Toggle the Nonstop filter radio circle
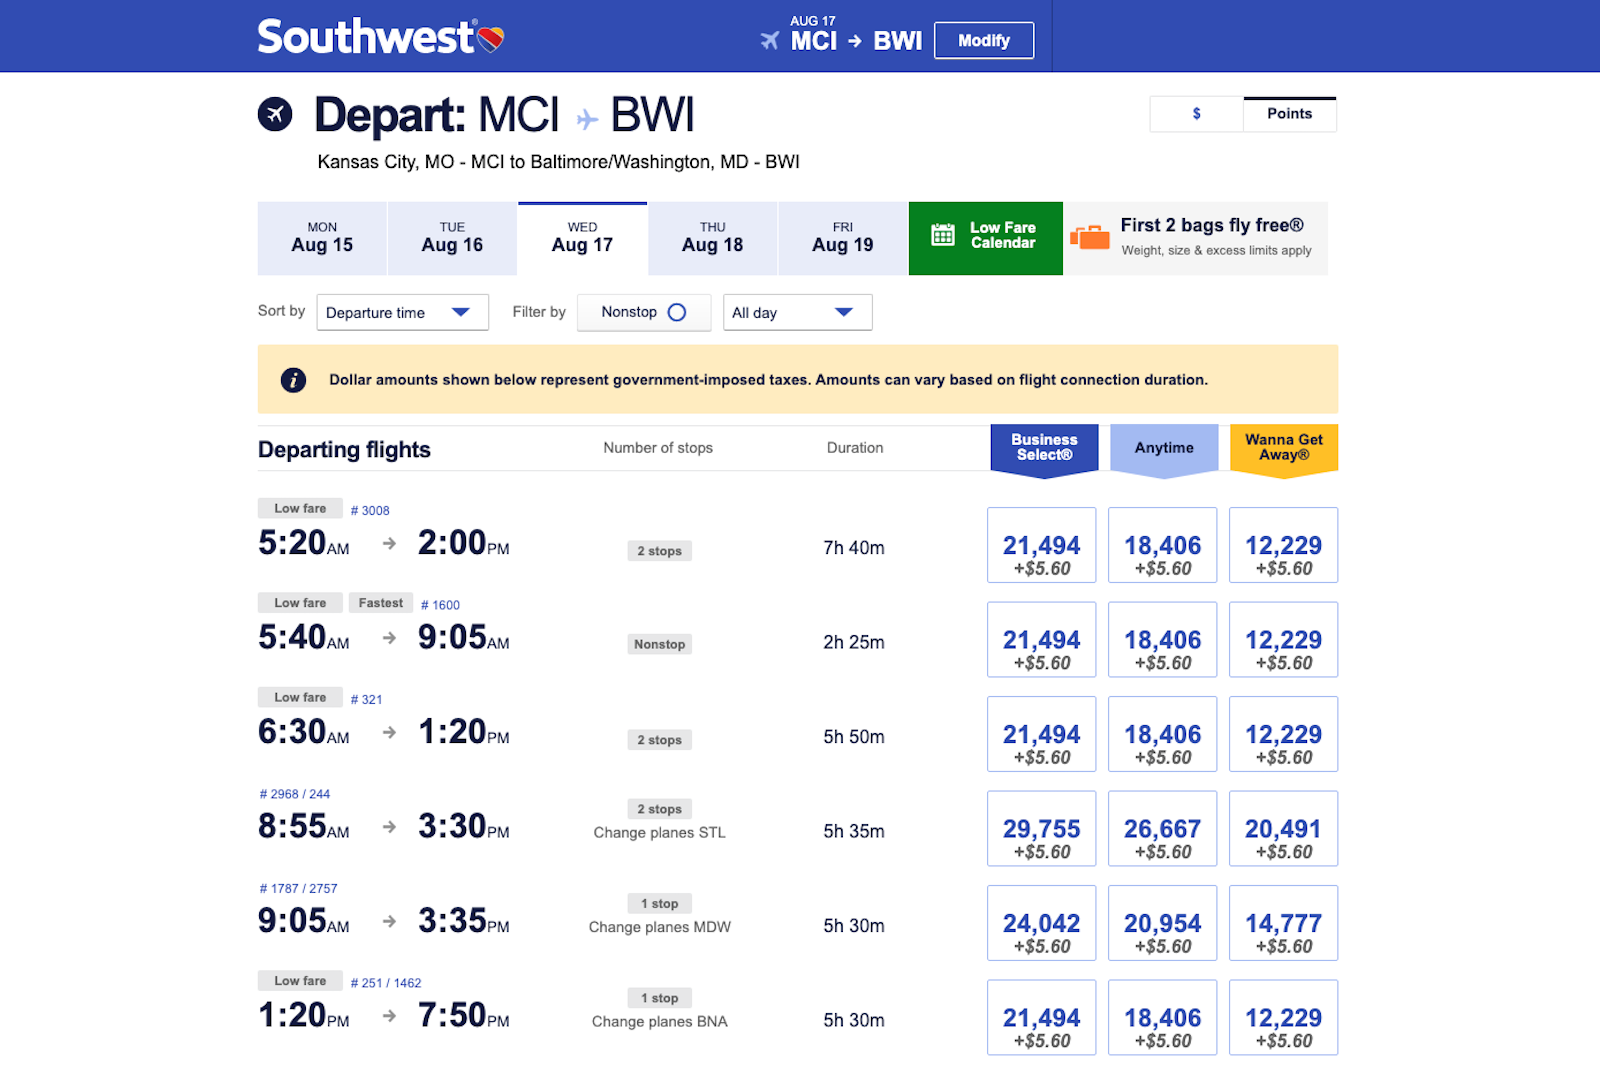This screenshot has width=1600, height=1067. (x=677, y=312)
